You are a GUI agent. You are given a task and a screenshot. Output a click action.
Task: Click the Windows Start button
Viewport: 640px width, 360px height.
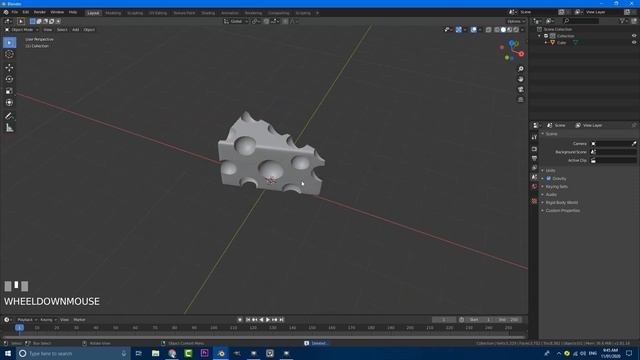pyautogui.click(x=8, y=353)
